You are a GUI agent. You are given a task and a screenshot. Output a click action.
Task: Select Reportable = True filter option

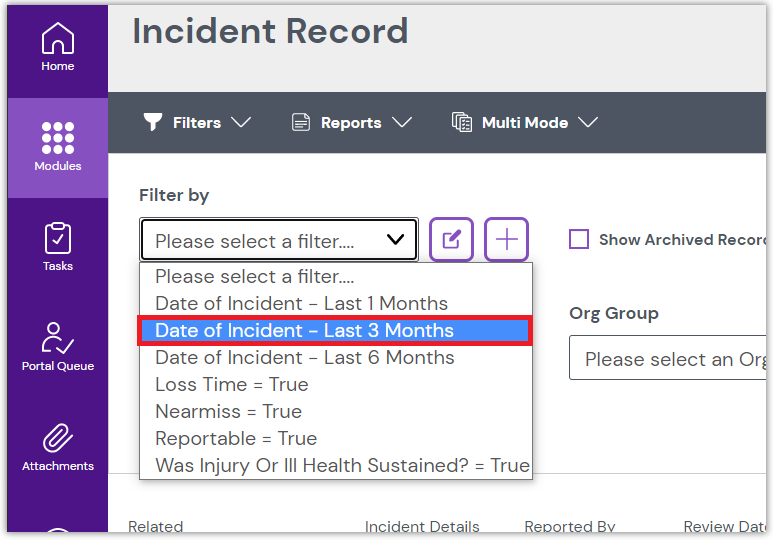[236, 439]
